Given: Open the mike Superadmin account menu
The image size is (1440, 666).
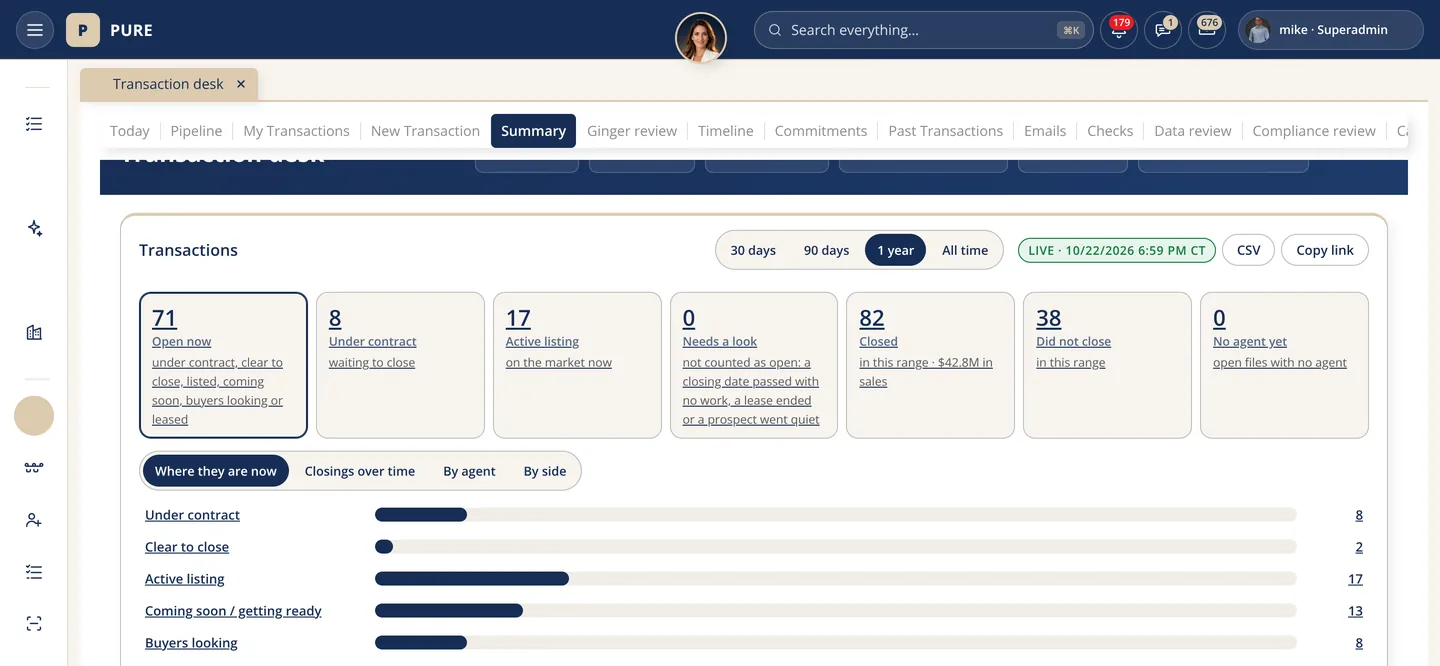Looking at the screenshot, I should point(1330,30).
